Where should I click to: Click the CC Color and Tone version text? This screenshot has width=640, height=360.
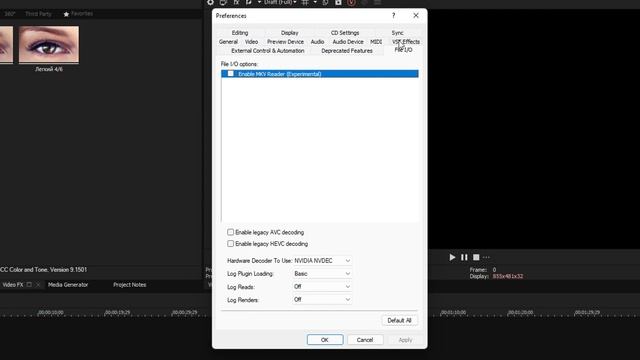pyautogui.click(x=43, y=270)
